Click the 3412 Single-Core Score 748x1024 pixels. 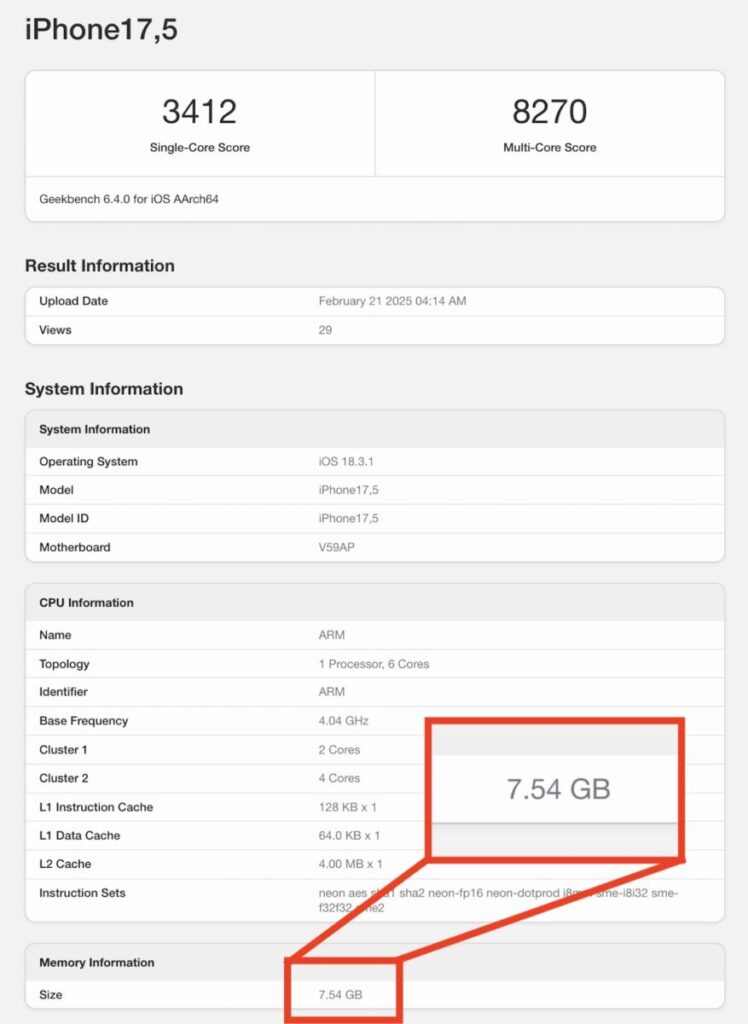tap(199, 112)
